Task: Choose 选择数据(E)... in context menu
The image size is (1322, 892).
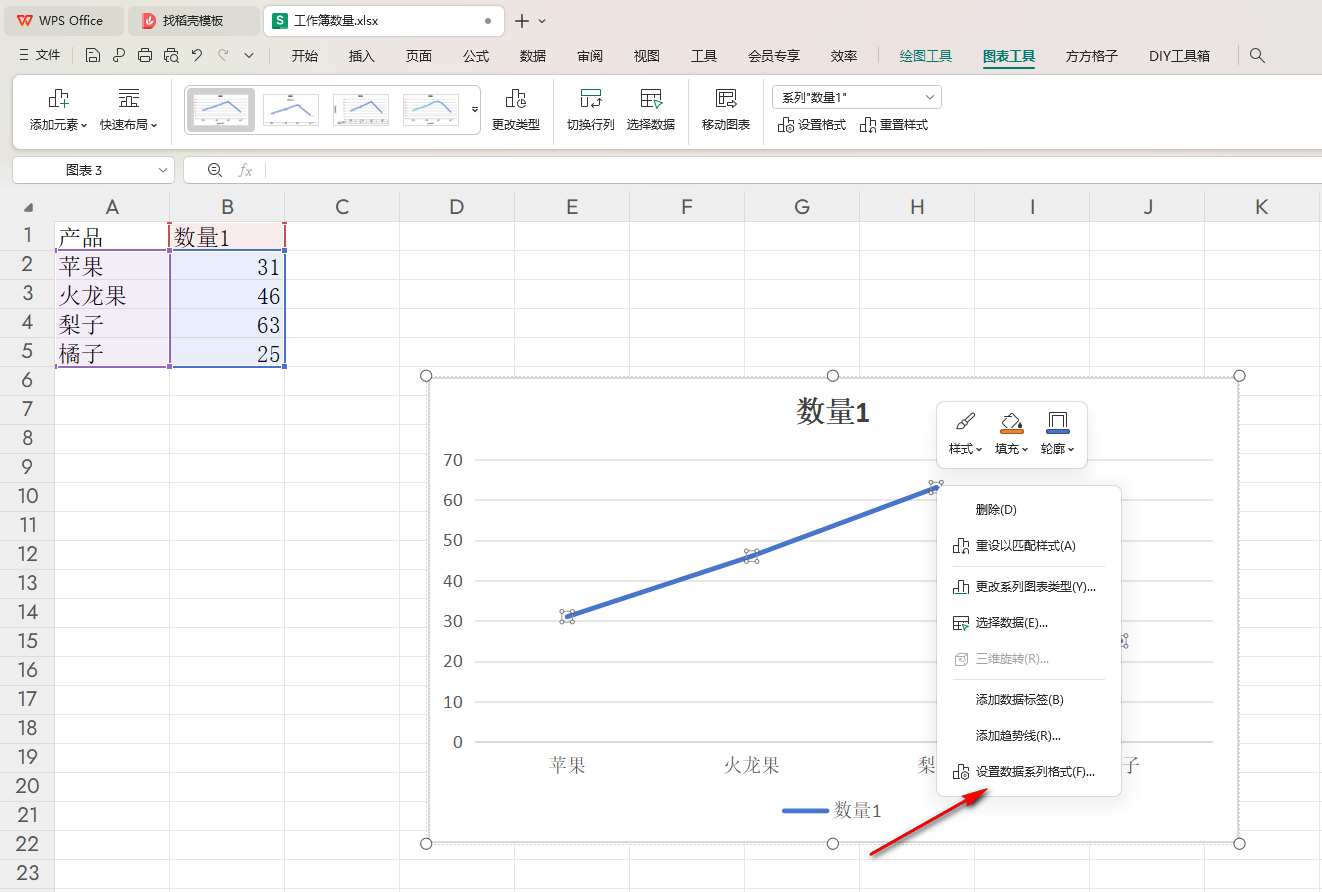Action: point(1029,623)
